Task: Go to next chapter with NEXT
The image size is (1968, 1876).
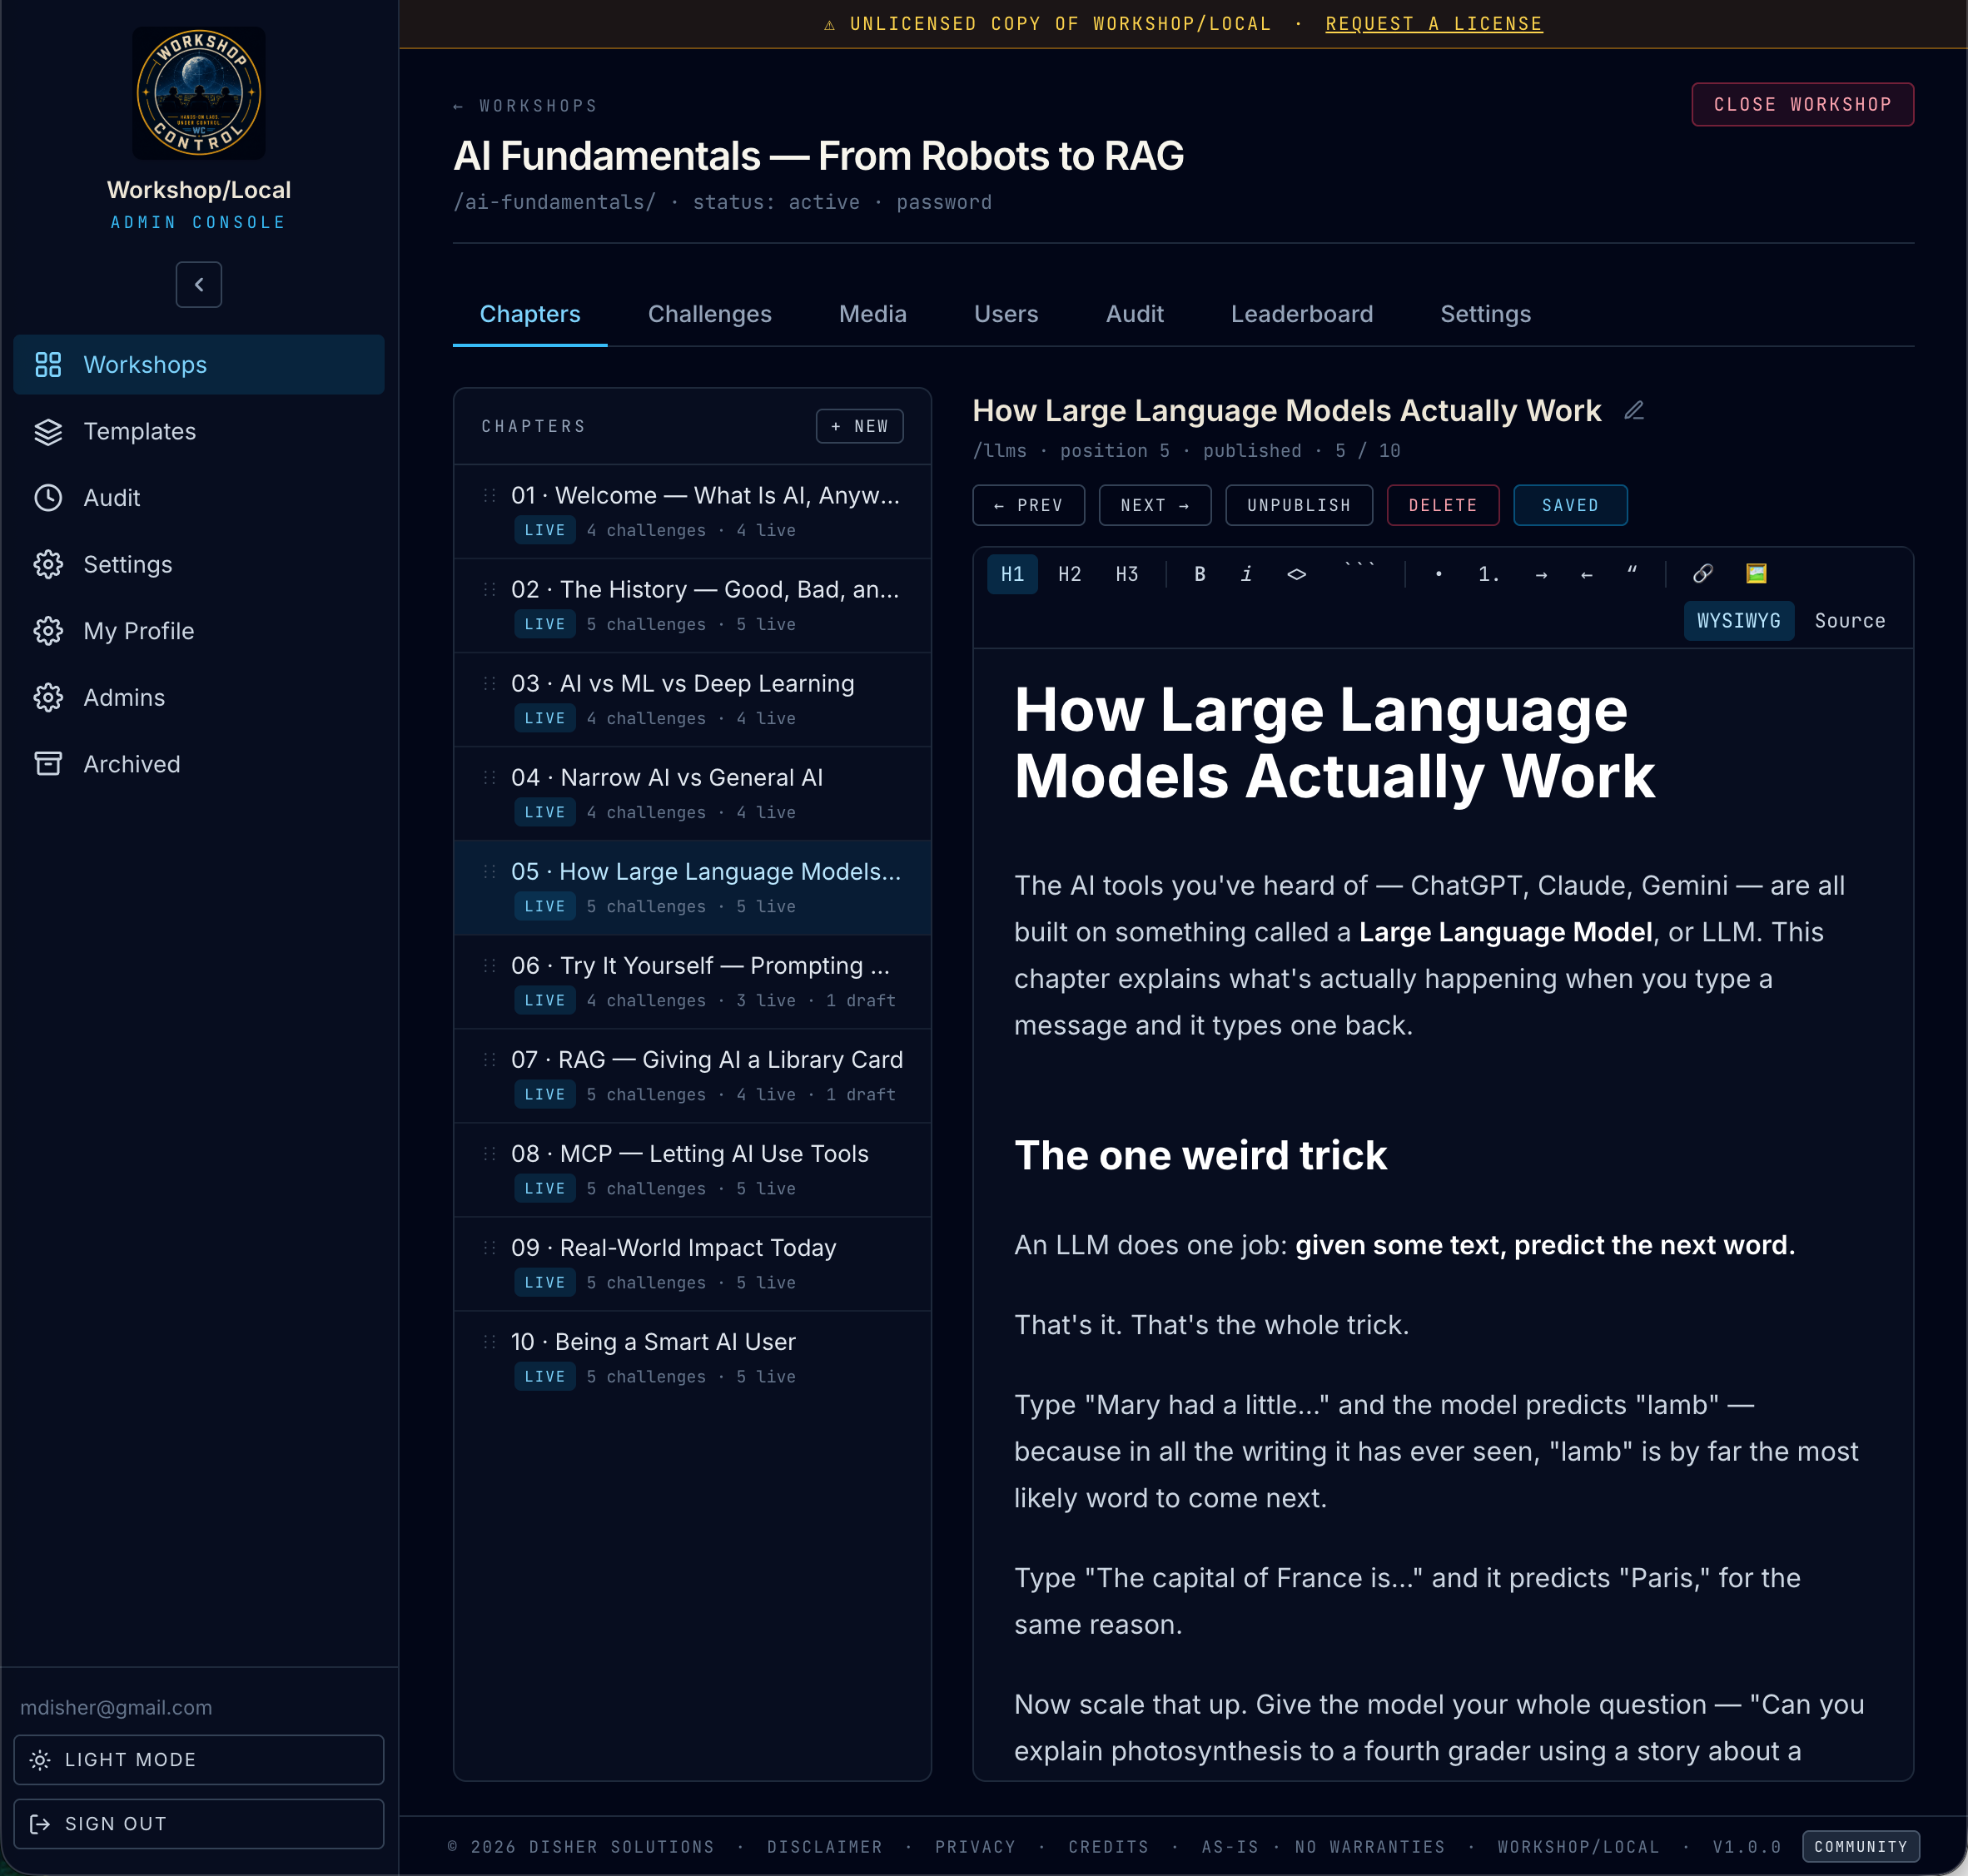Action: pyautogui.click(x=1154, y=505)
